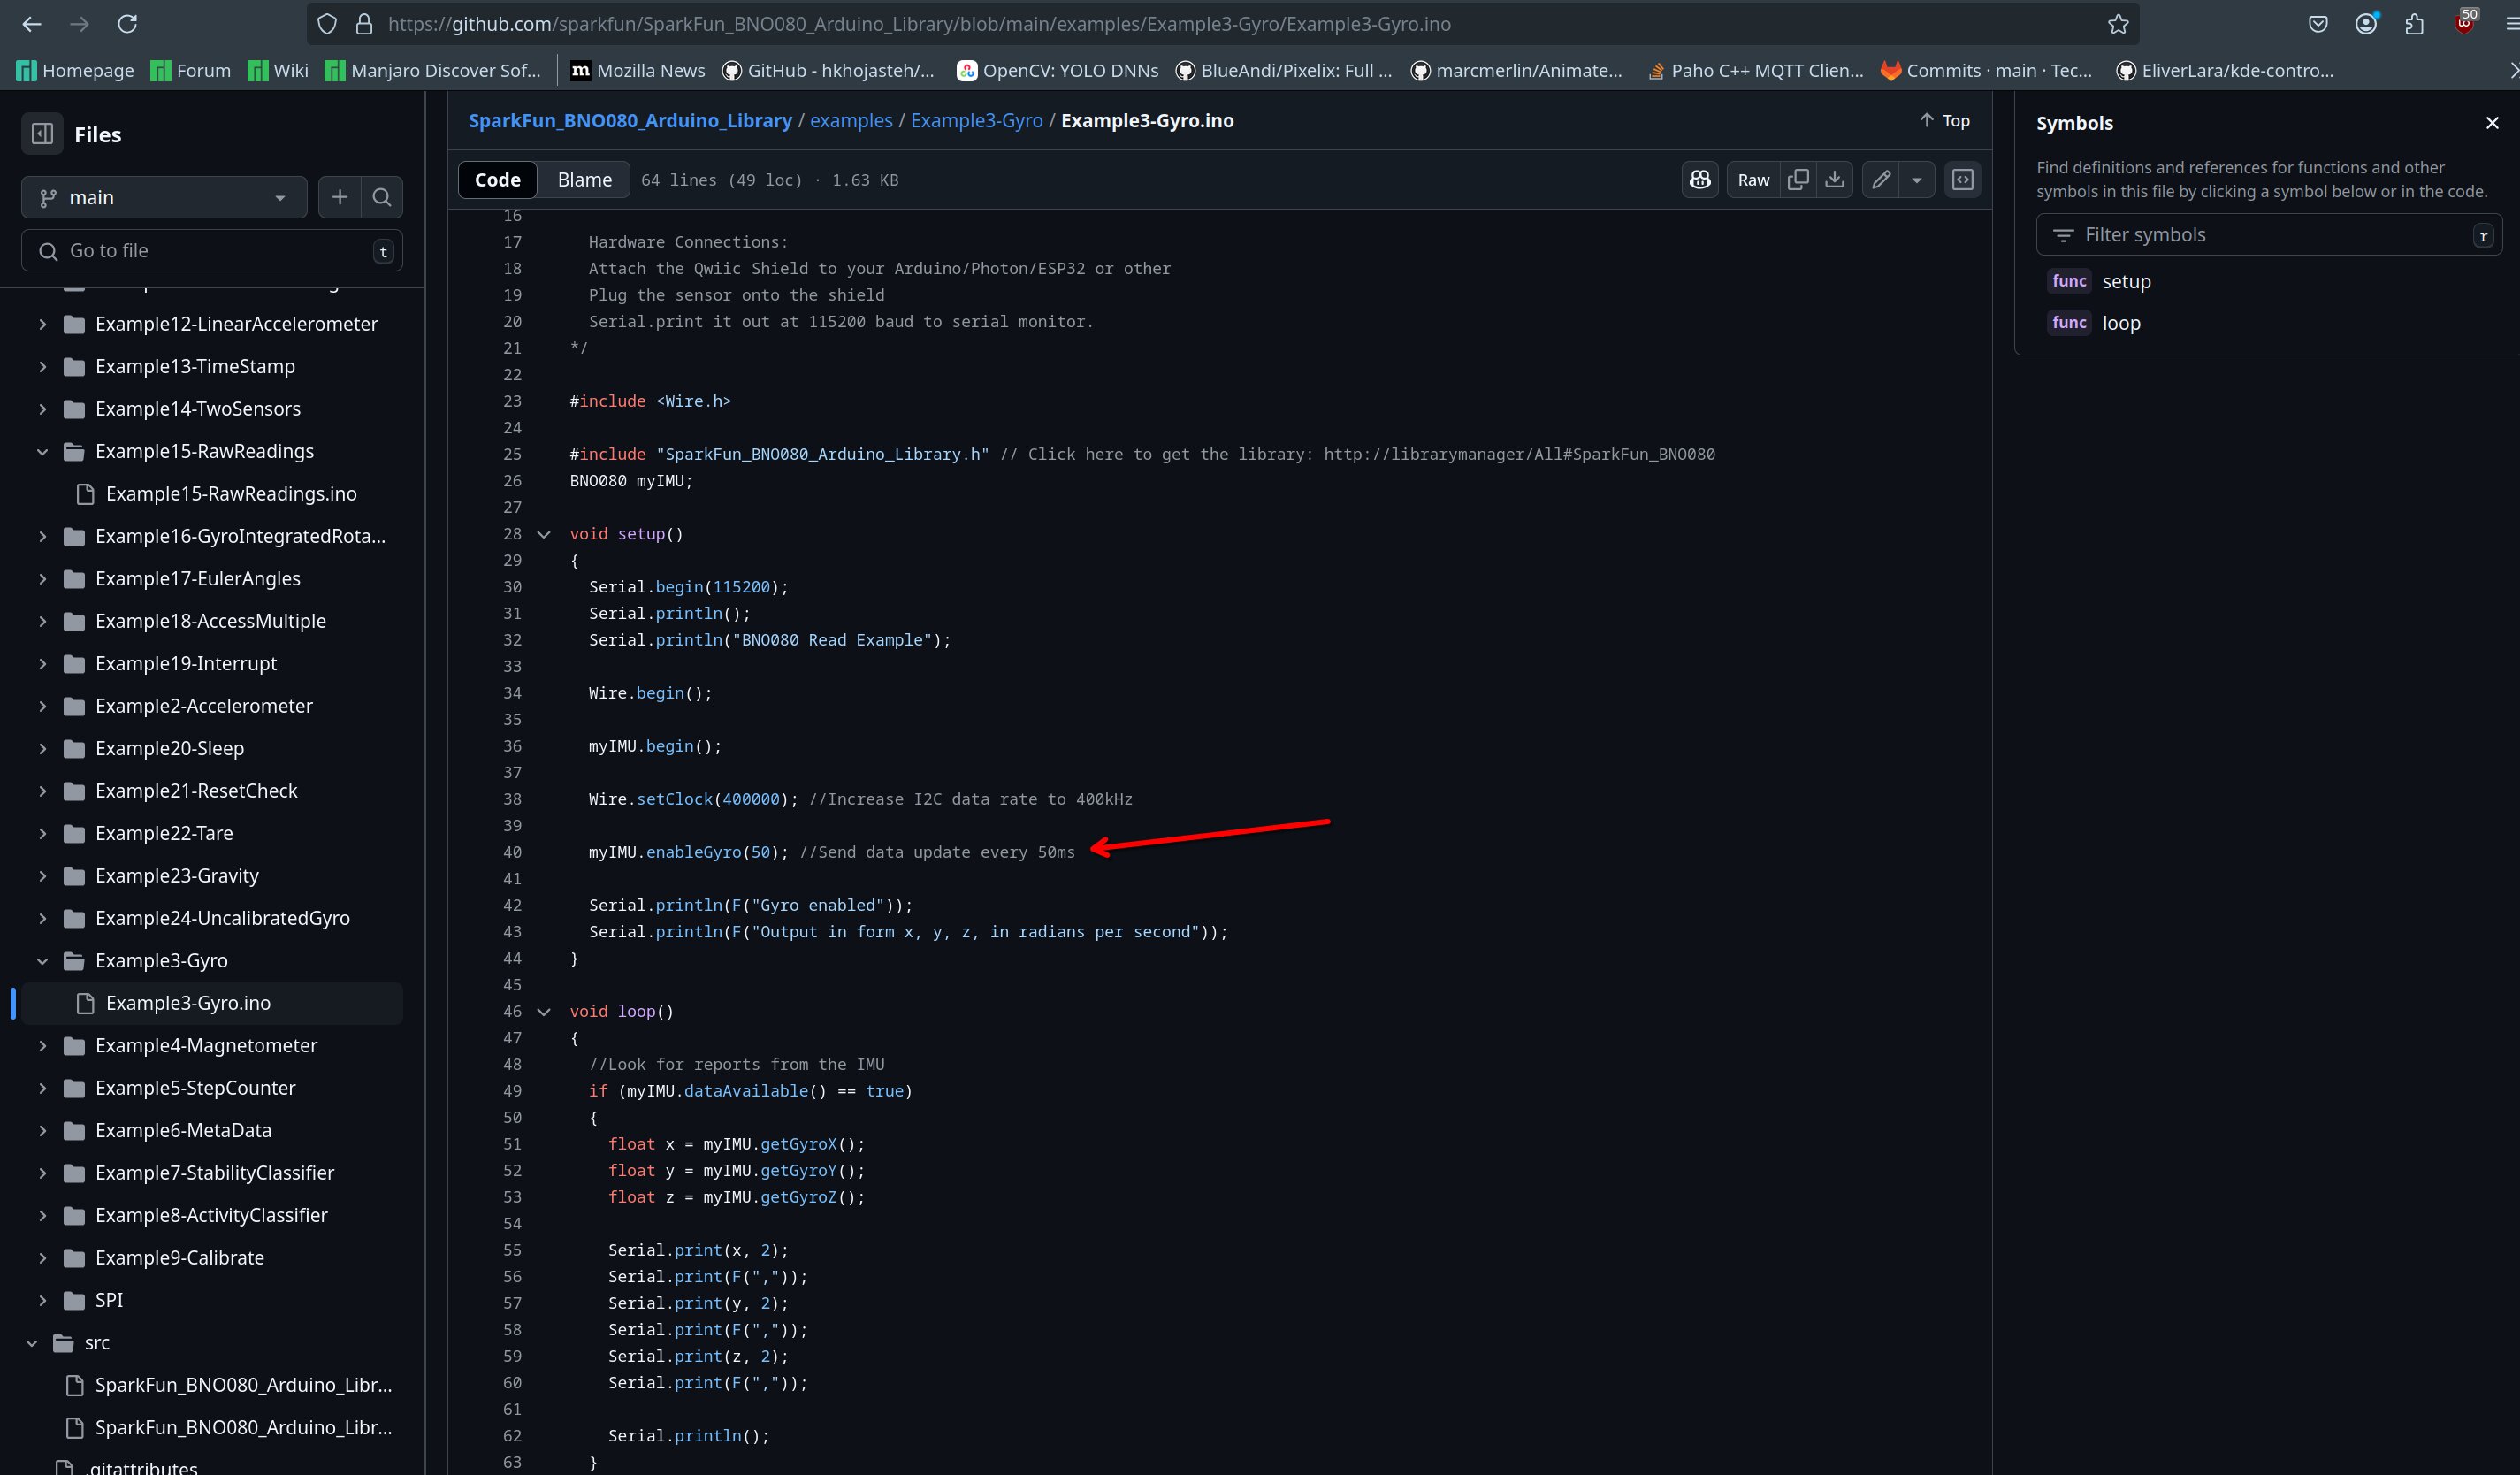Open Copilot icon in code toolbar
The height and width of the screenshot is (1475, 2520).
[1700, 180]
